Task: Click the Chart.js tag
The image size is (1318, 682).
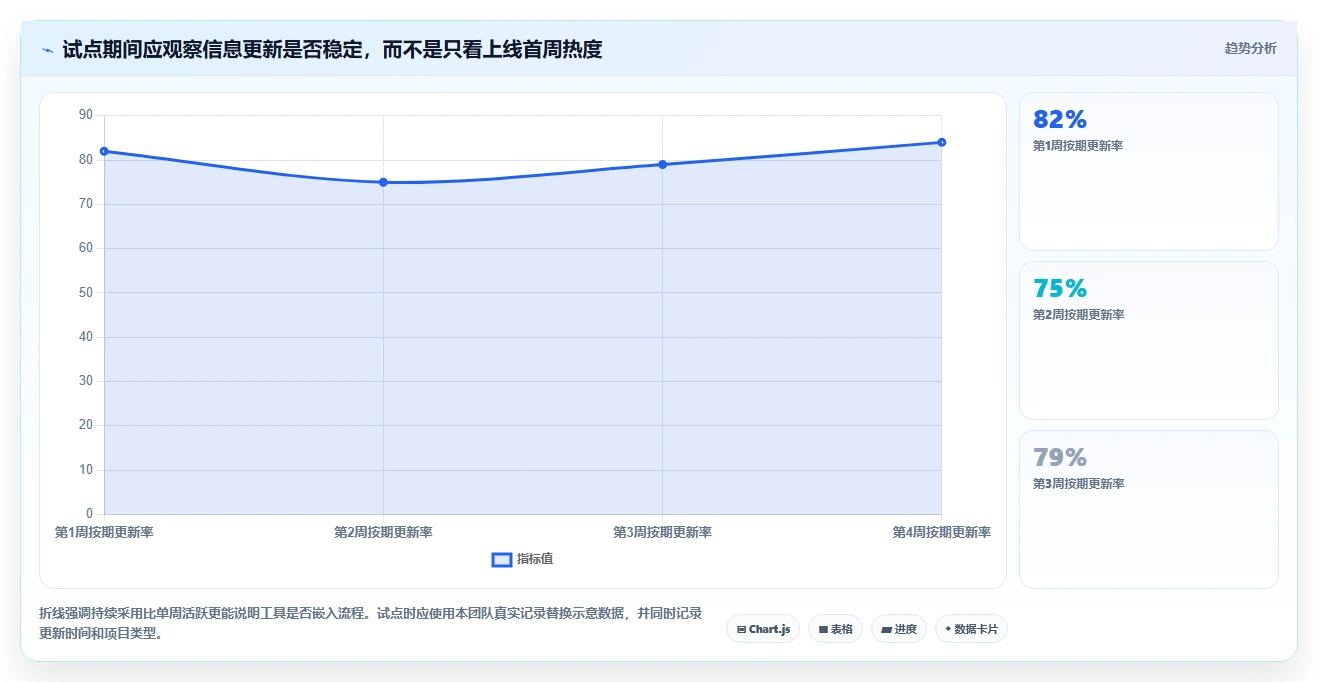Action: coord(763,629)
